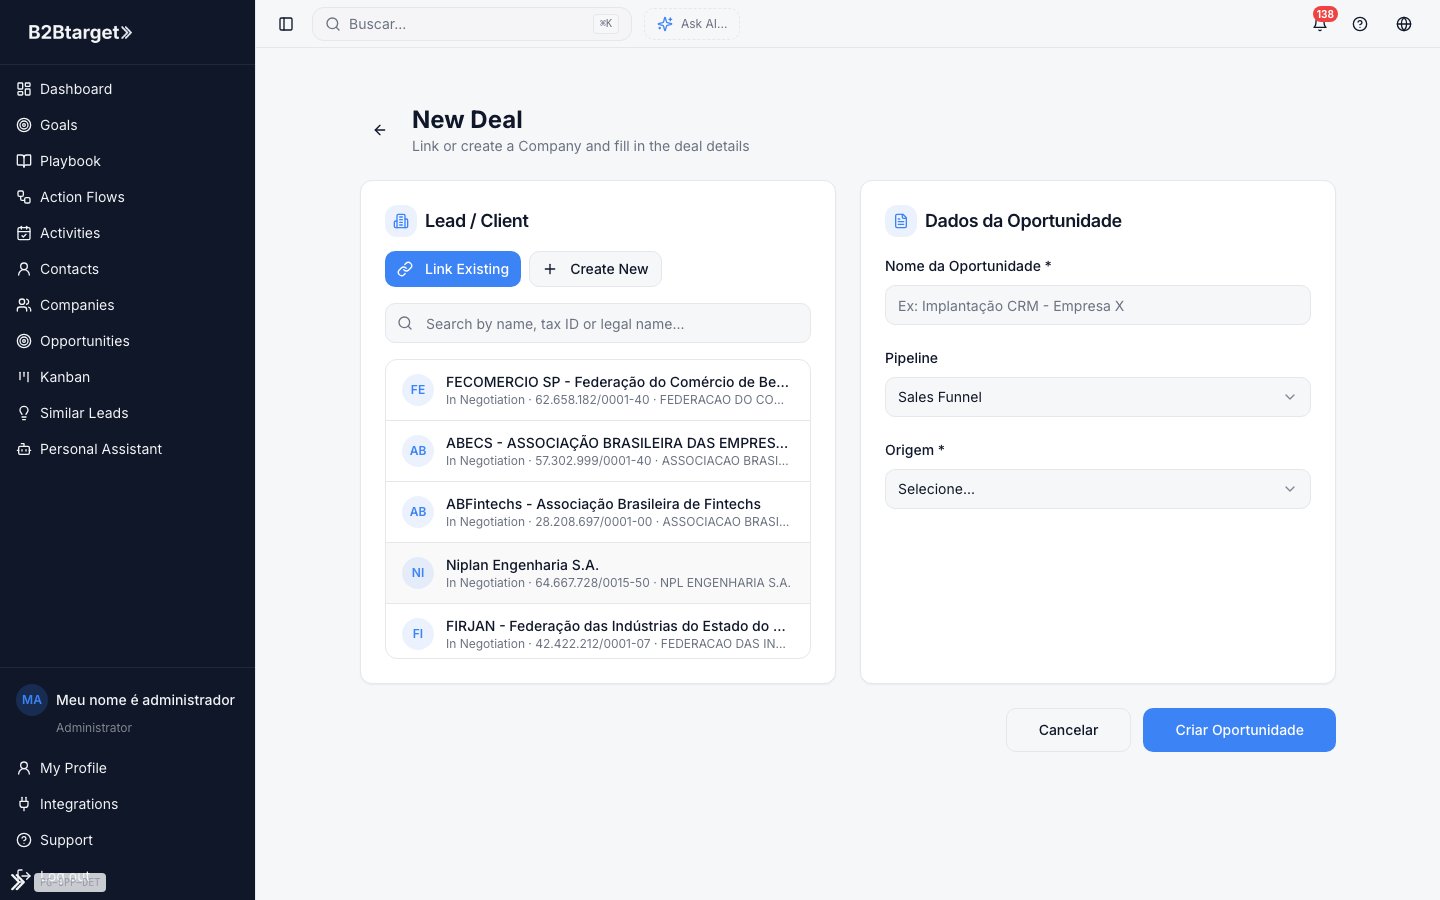Click the Lead / Client building icon
Viewport: 1440px width, 900px height.
(401, 221)
